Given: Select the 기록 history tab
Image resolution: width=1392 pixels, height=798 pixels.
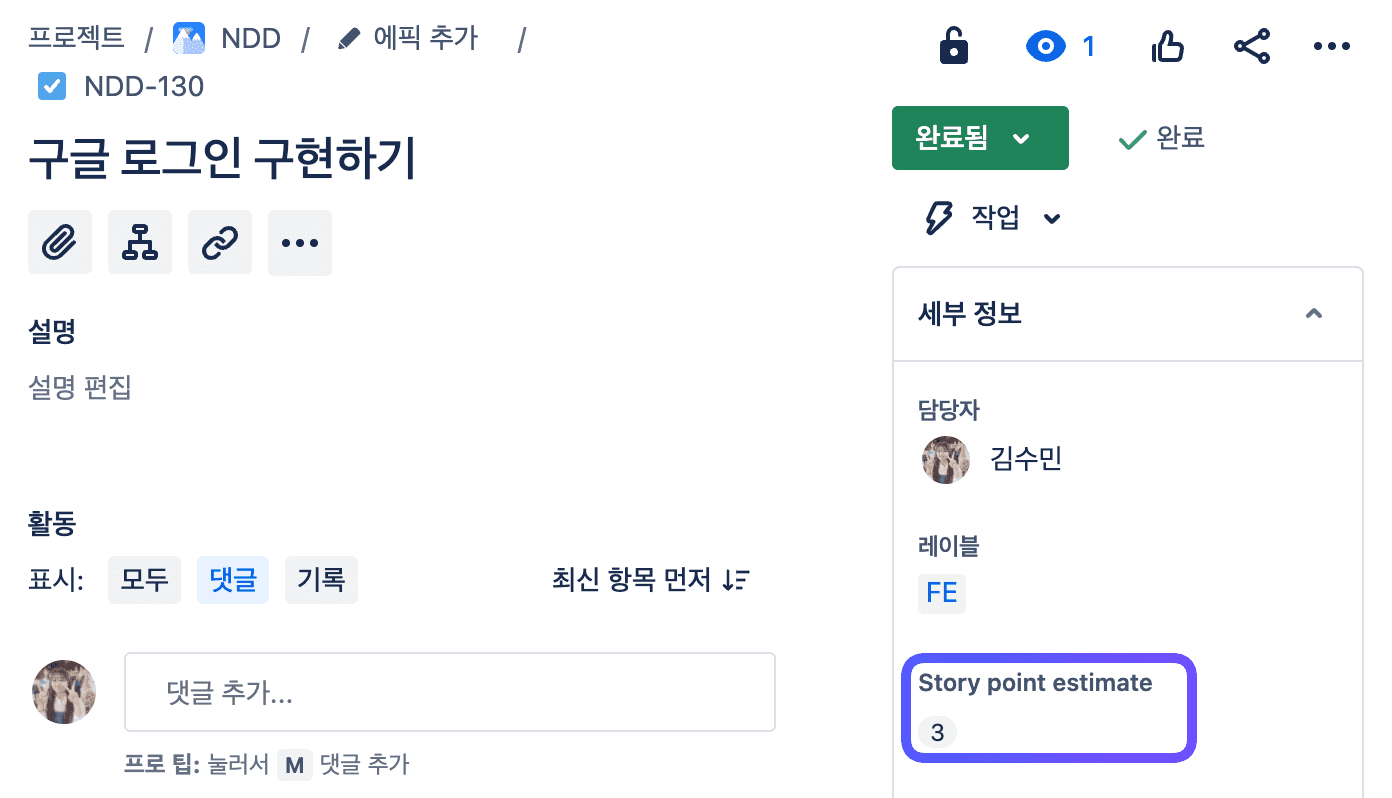Looking at the screenshot, I should [321, 580].
